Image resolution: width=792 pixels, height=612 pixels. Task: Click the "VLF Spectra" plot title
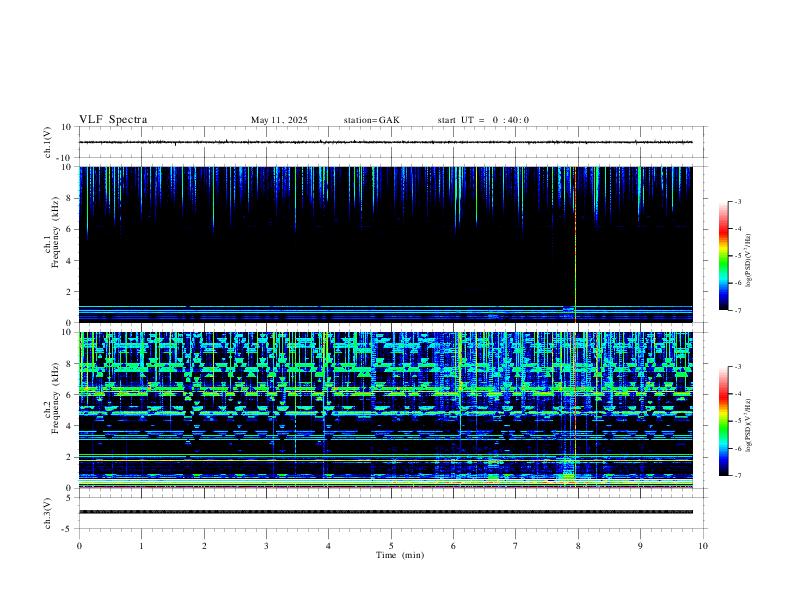coord(113,120)
